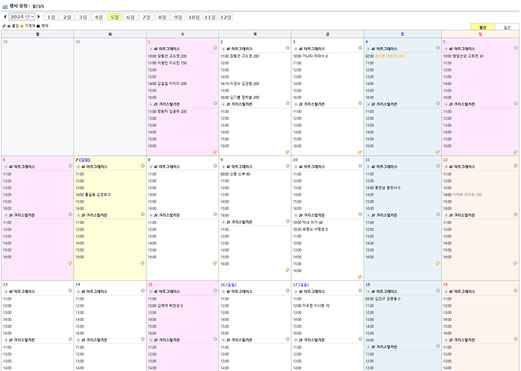The image size is (521, 371).
Task: Click the hand icon at bottom of day 4
Action: [x=438, y=152]
